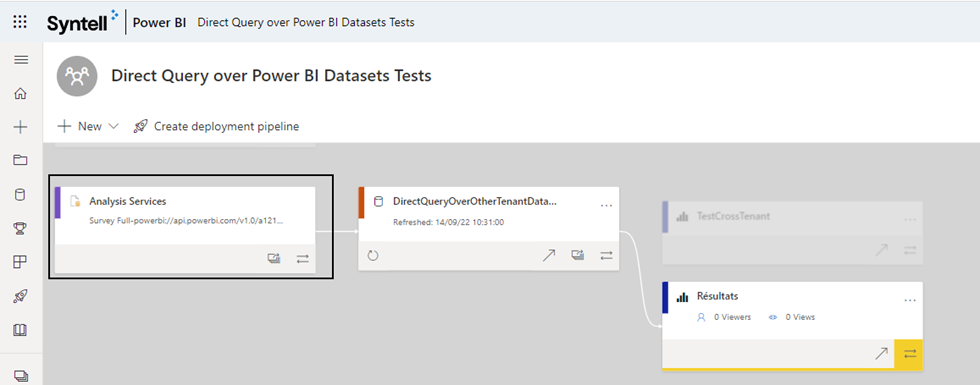The height and width of the screenshot is (385, 980).
Task: Click the Create plus icon in sidebar
Action: tap(21, 128)
